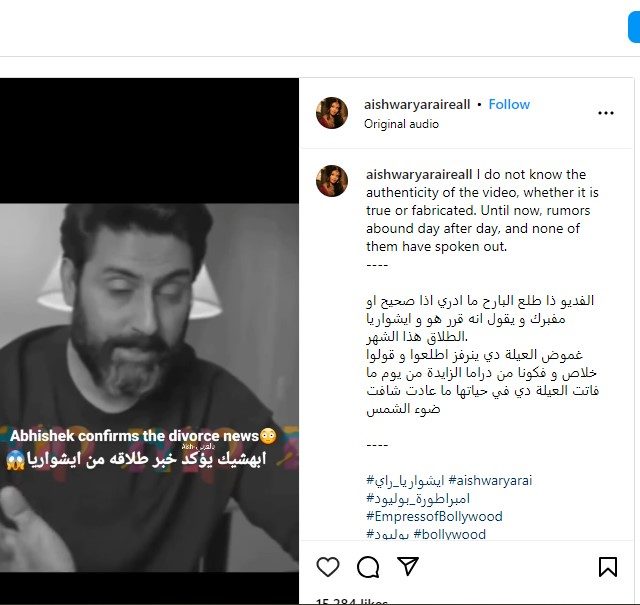
Task: Open #aishwaryarai hashtag
Action: [x=490, y=480]
